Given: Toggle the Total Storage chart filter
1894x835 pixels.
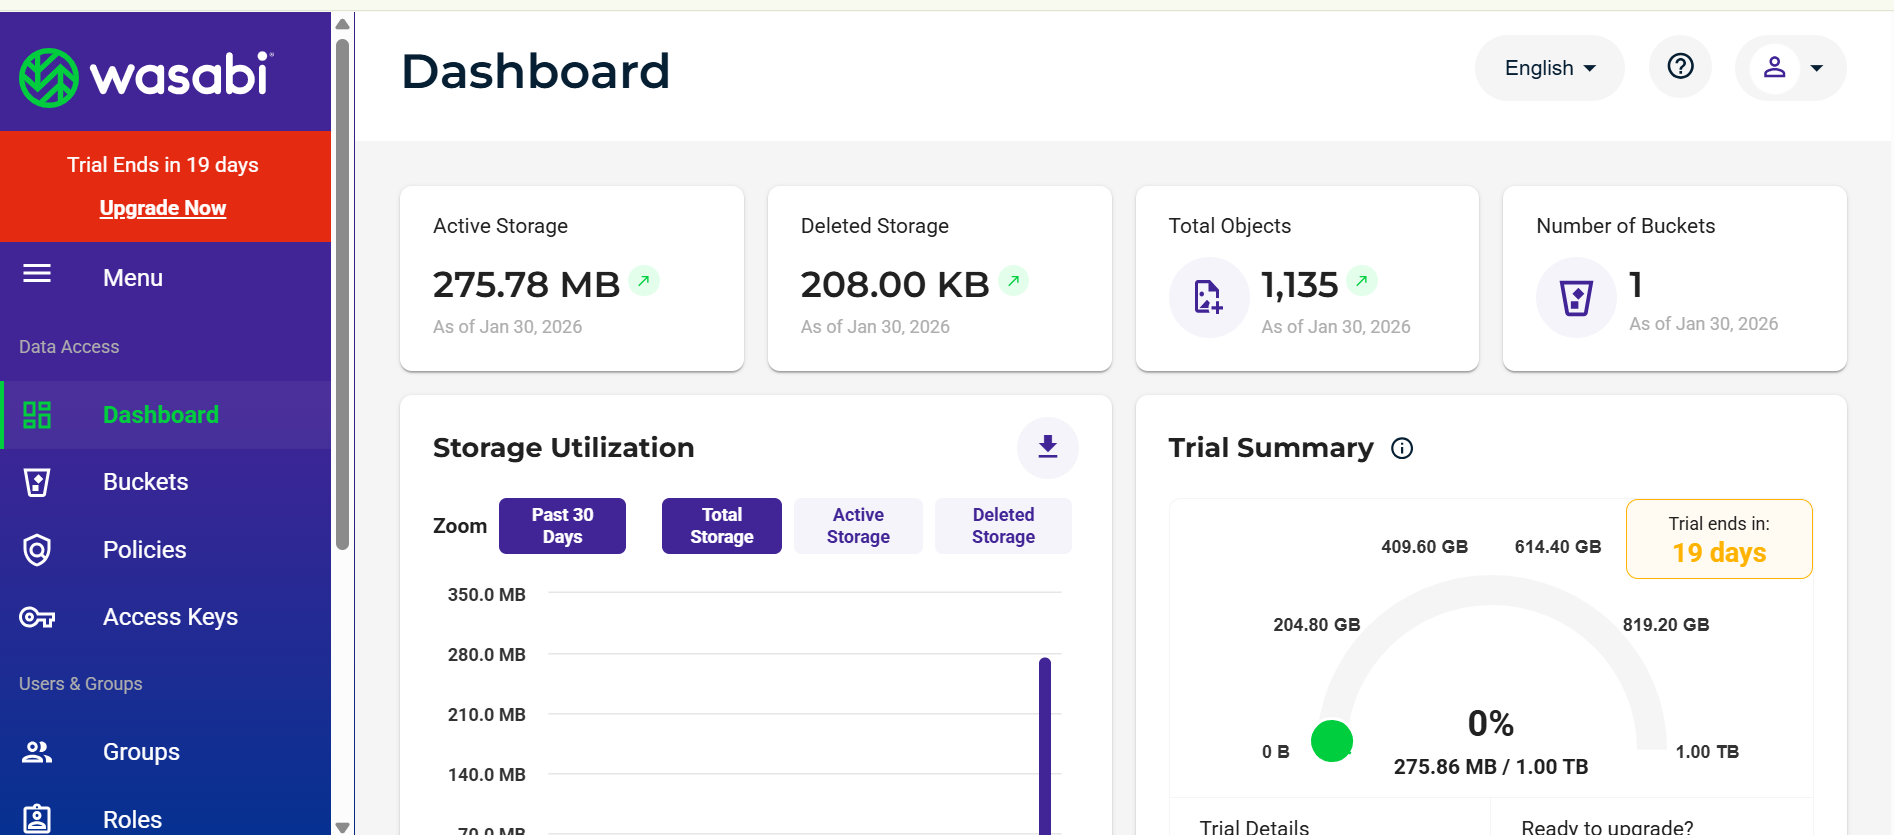Looking at the screenshot, I should [721, 526].
